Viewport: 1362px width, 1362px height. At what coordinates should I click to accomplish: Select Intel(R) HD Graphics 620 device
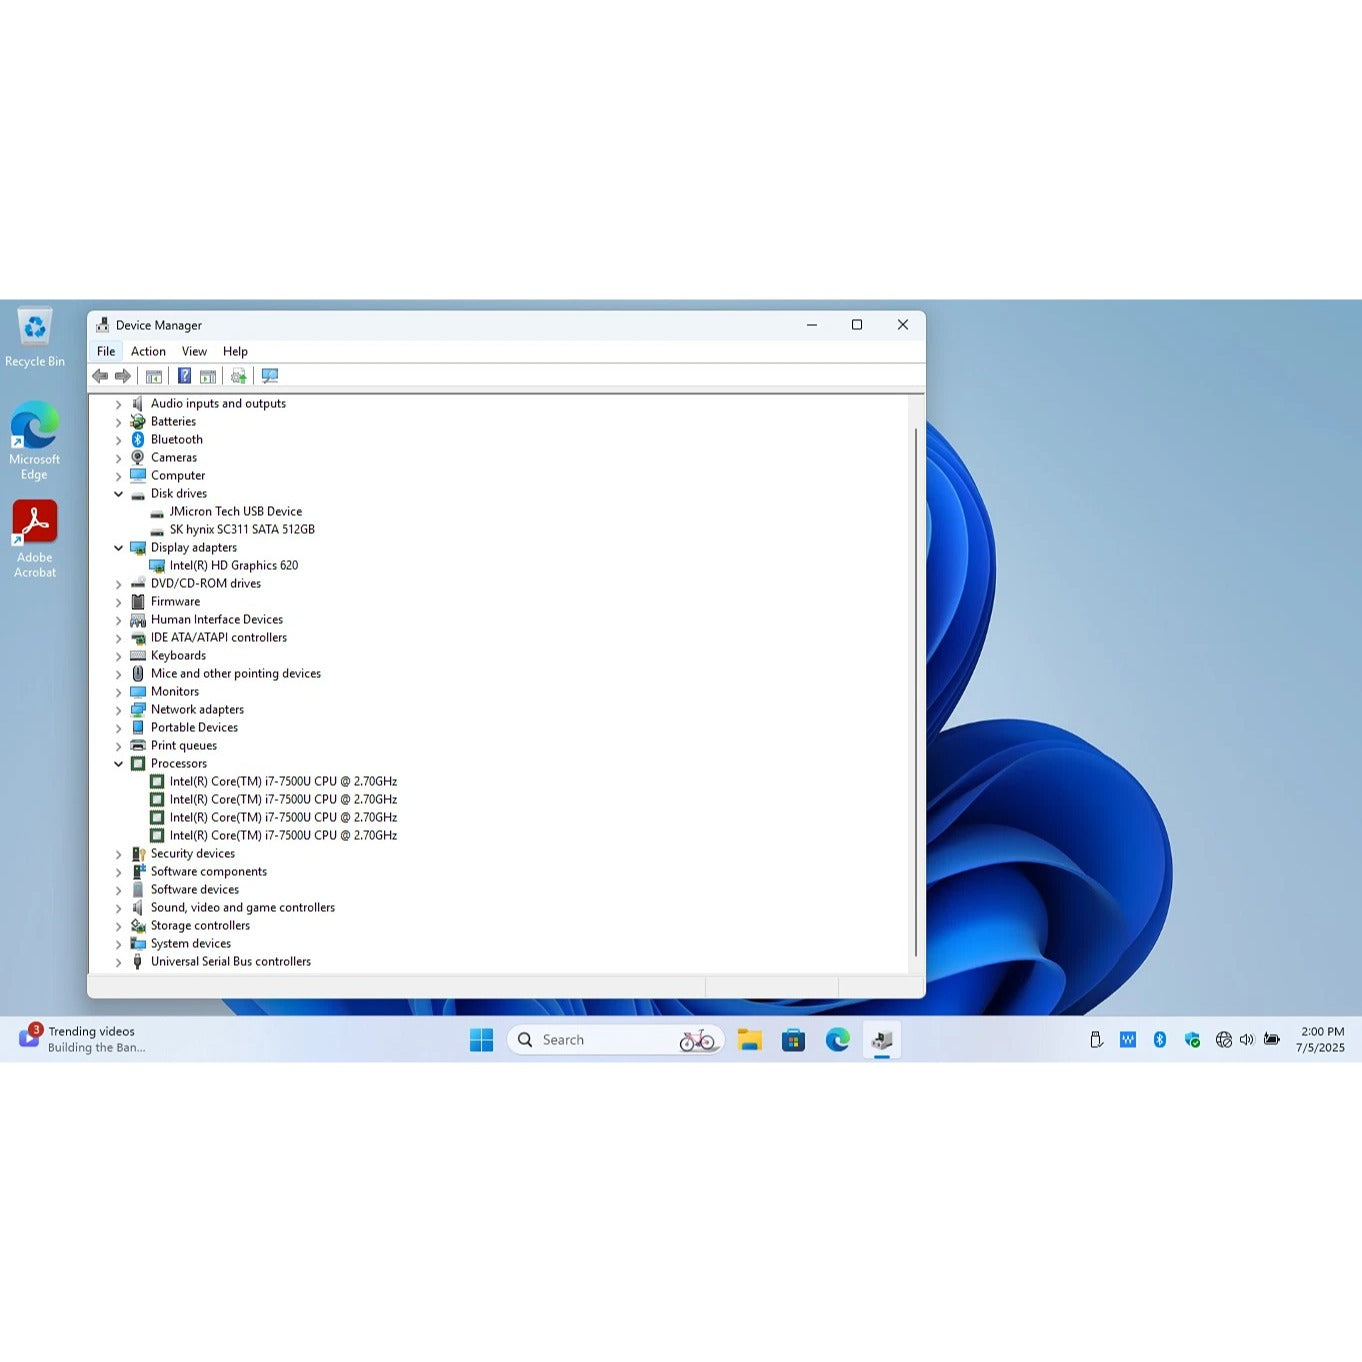tap(233, 566)
